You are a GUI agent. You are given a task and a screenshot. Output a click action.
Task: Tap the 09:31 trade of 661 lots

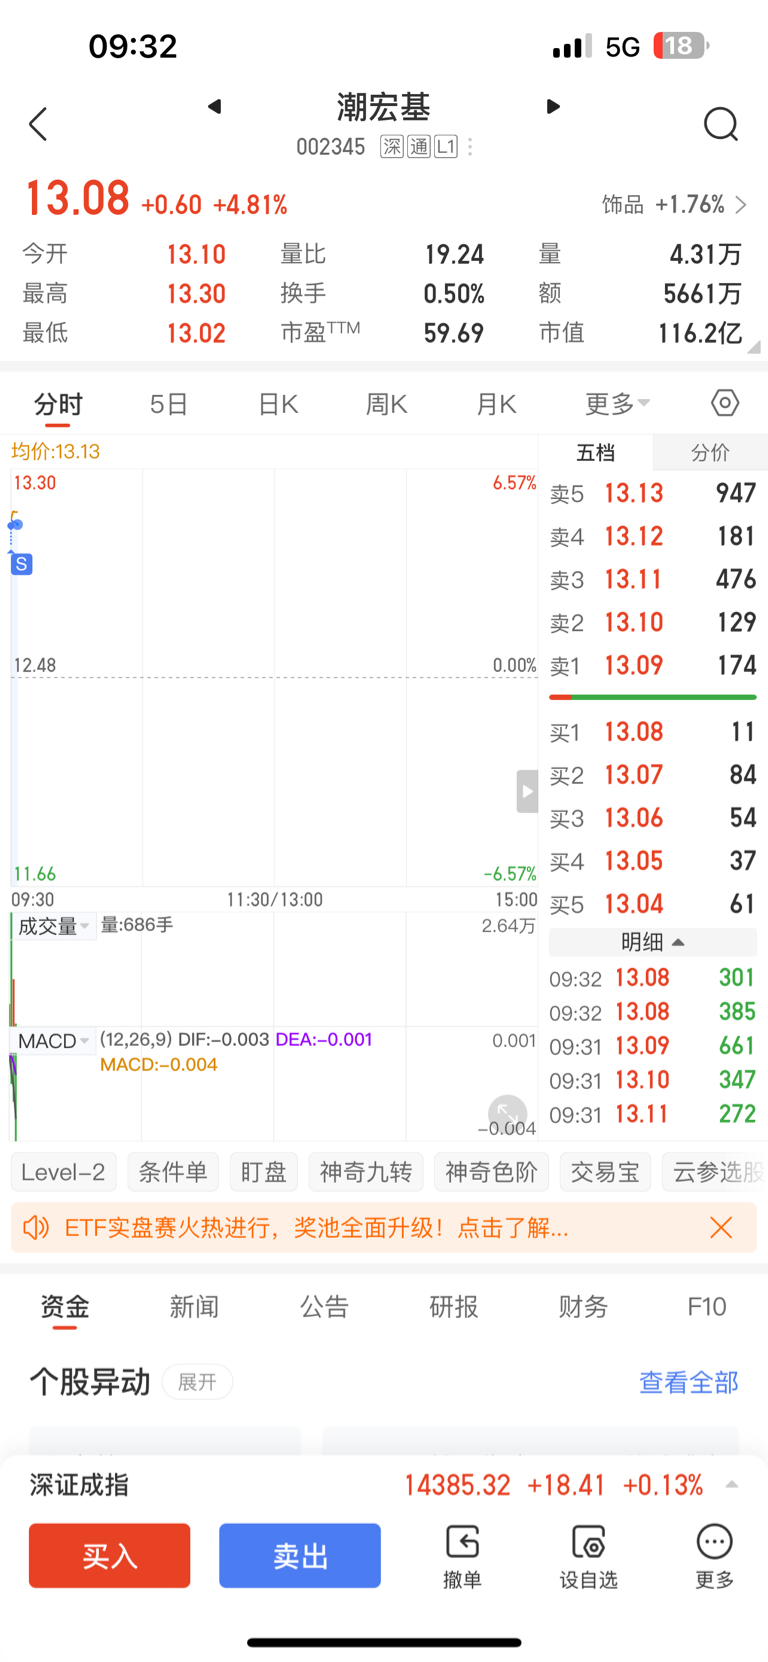coord(653,1046)
